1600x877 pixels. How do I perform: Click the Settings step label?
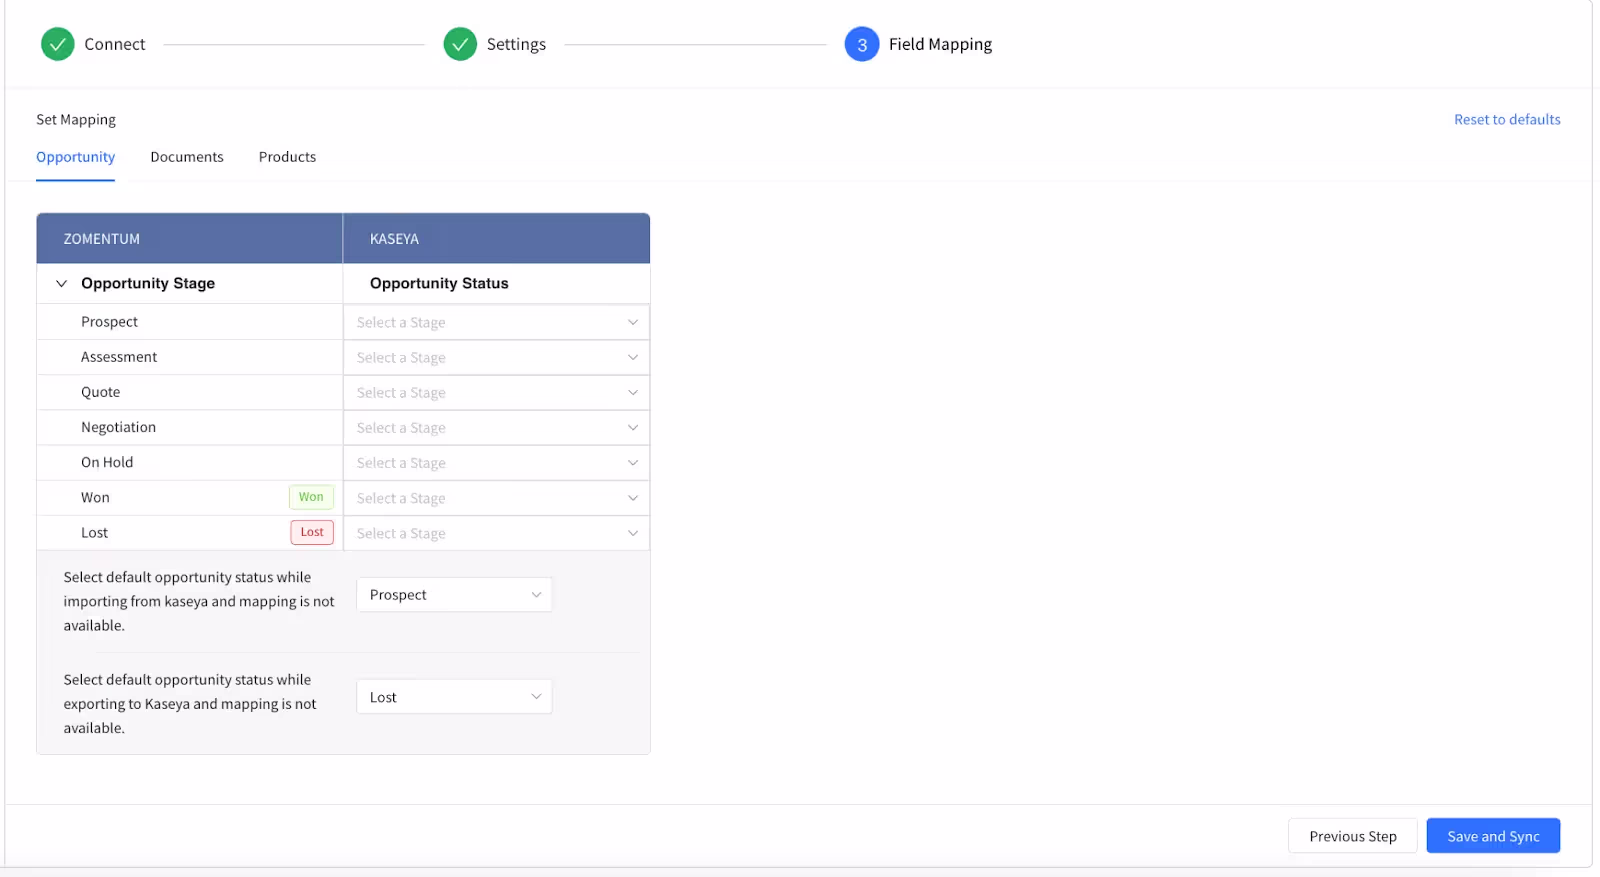click(x=516, y=44)
